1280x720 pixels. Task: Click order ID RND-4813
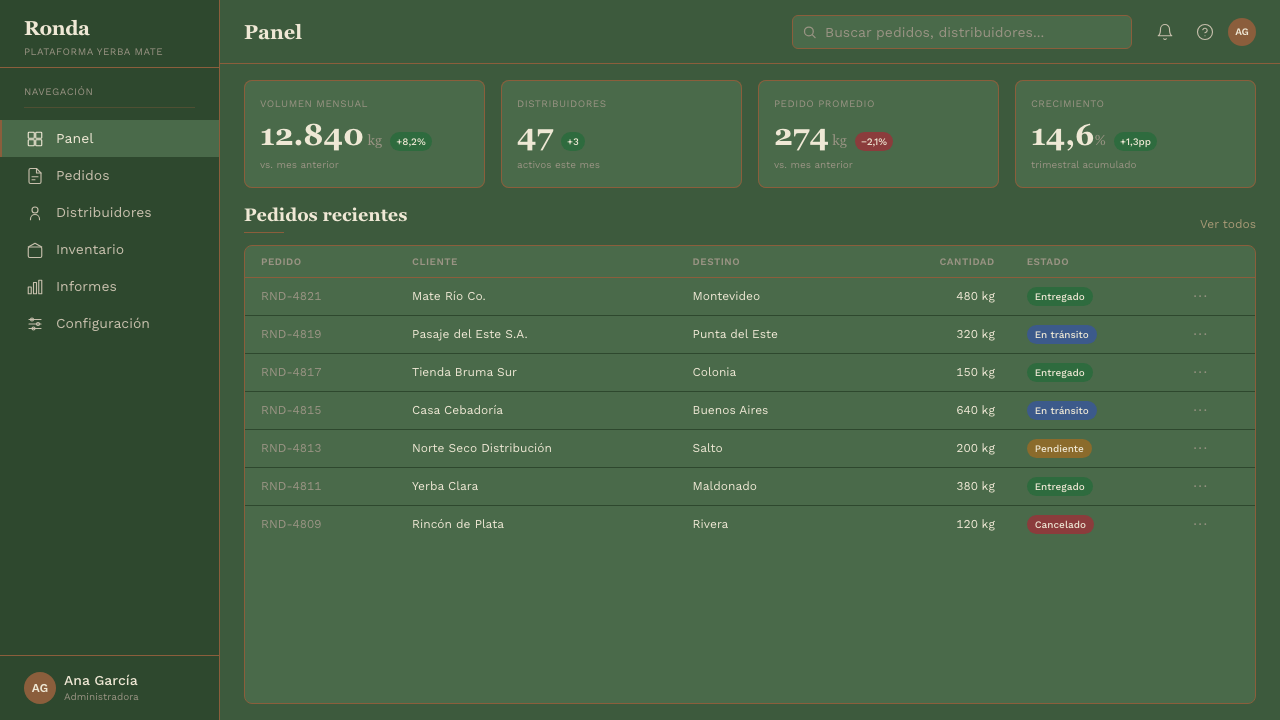(291, 448)
